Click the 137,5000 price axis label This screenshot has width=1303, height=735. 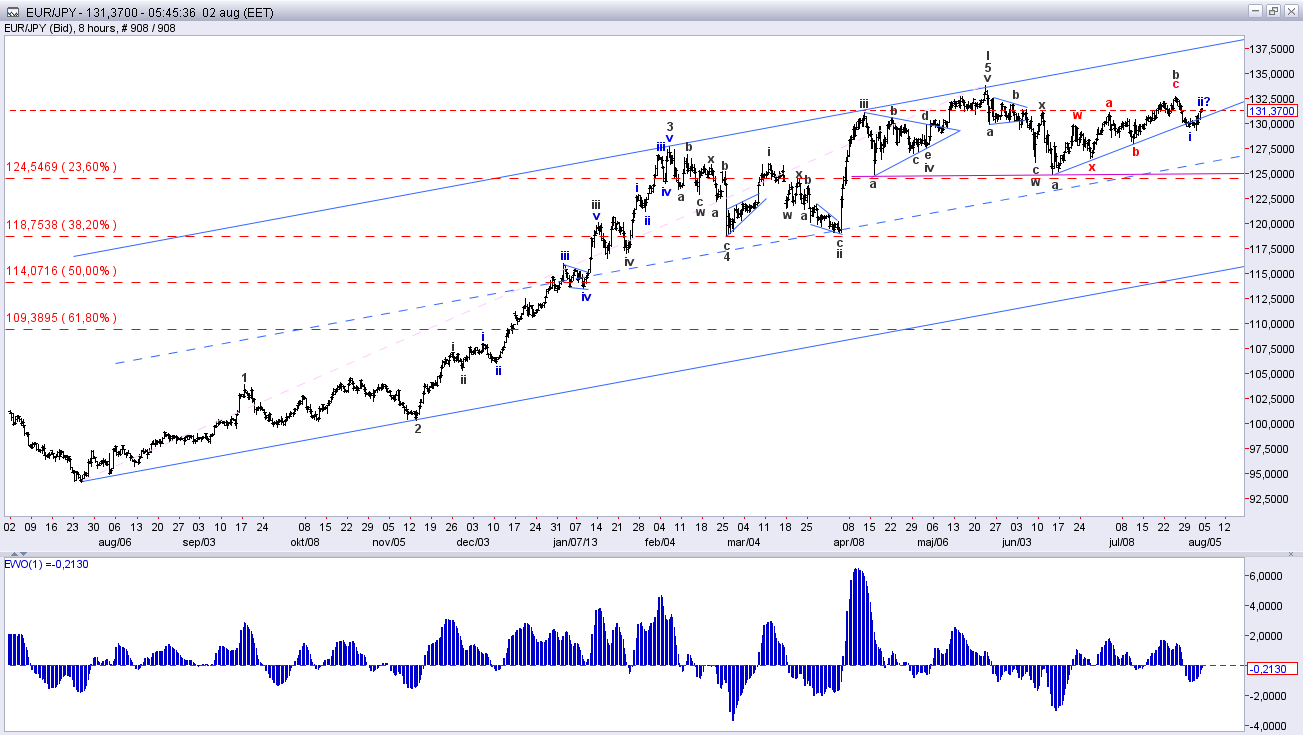[x=1274, y=49]
